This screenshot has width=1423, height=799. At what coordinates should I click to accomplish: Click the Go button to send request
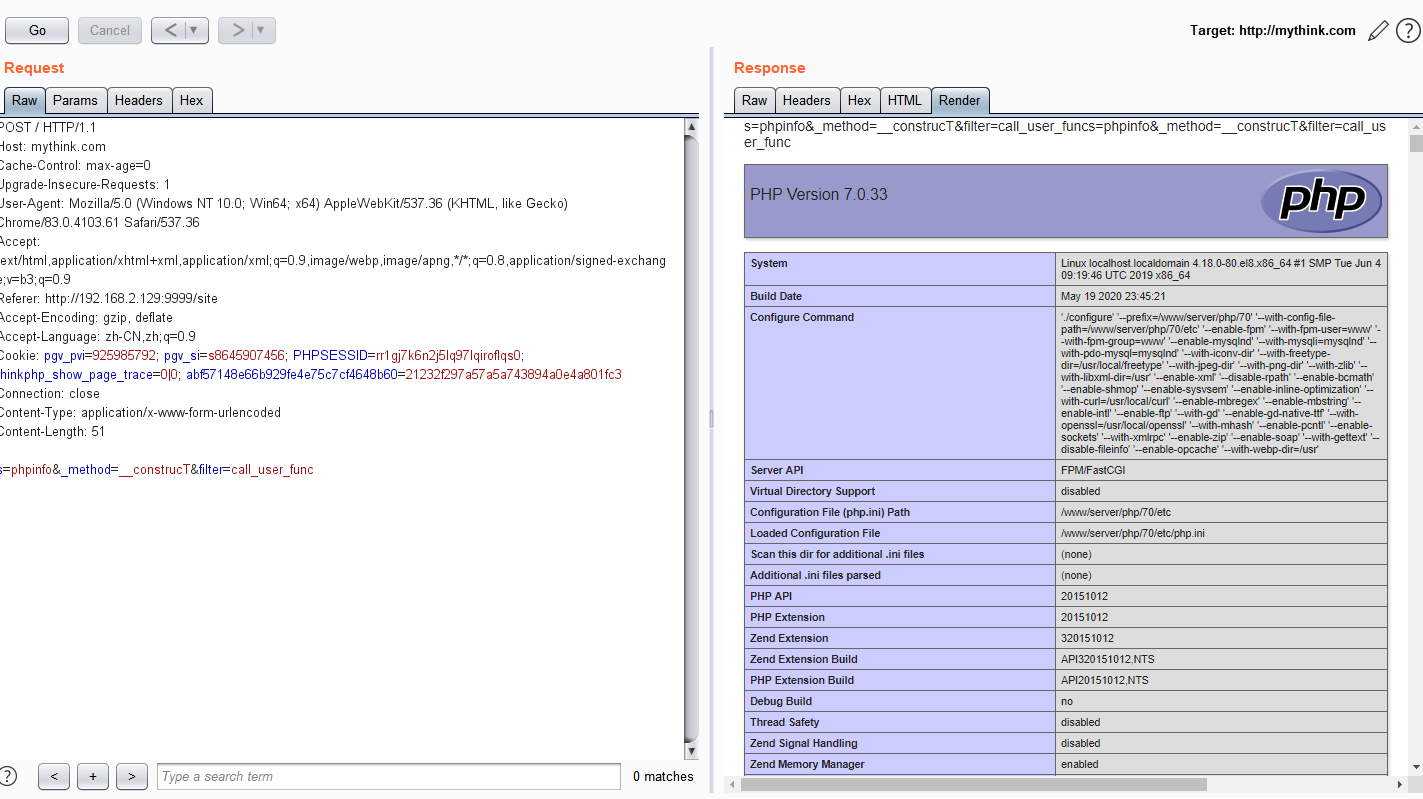(37, 31)
